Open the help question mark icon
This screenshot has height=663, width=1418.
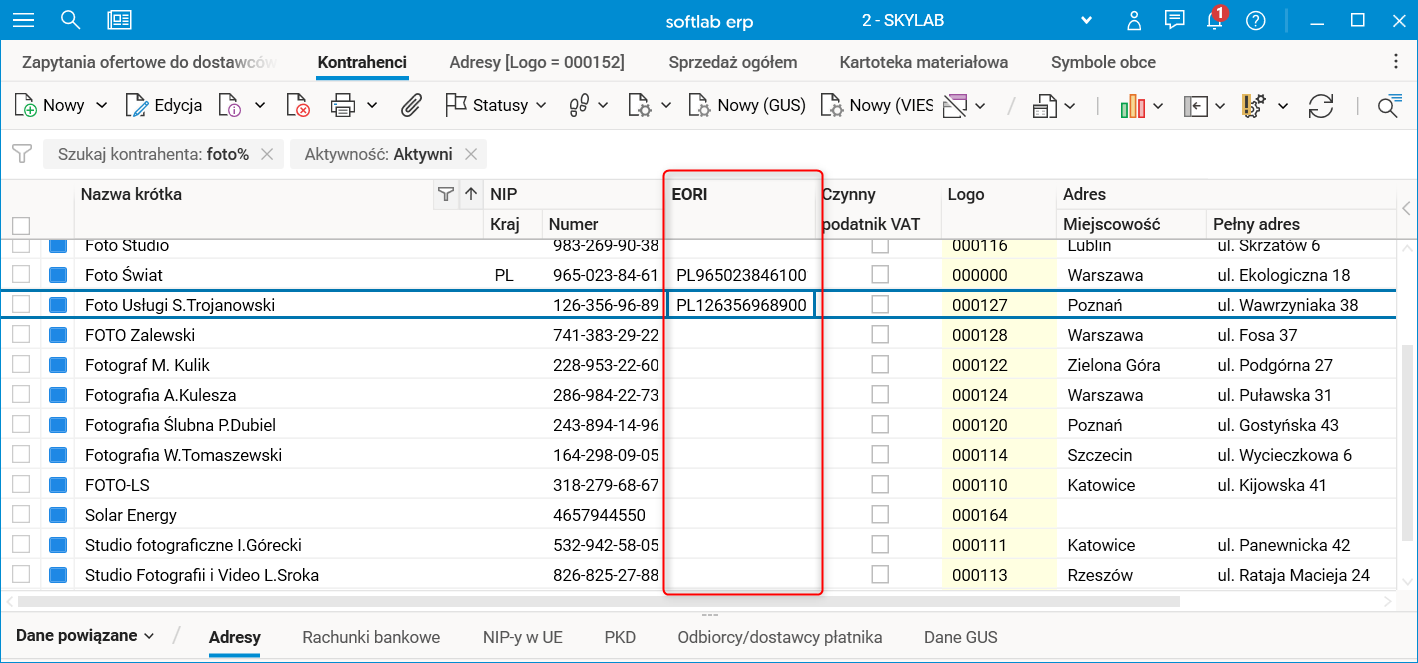coord(1256,21)
